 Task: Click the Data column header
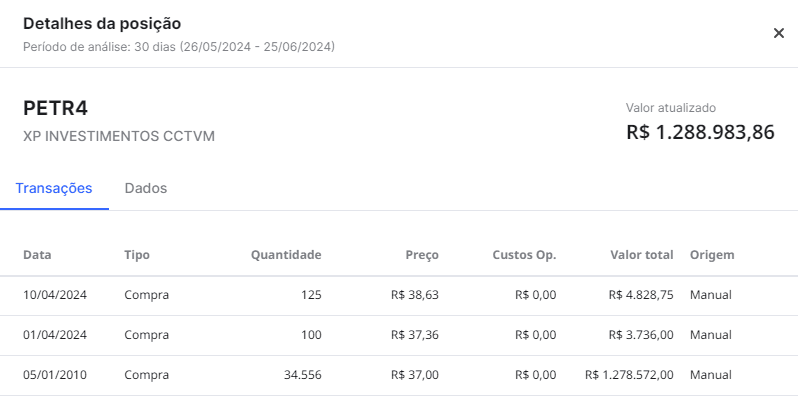point(37,254)
